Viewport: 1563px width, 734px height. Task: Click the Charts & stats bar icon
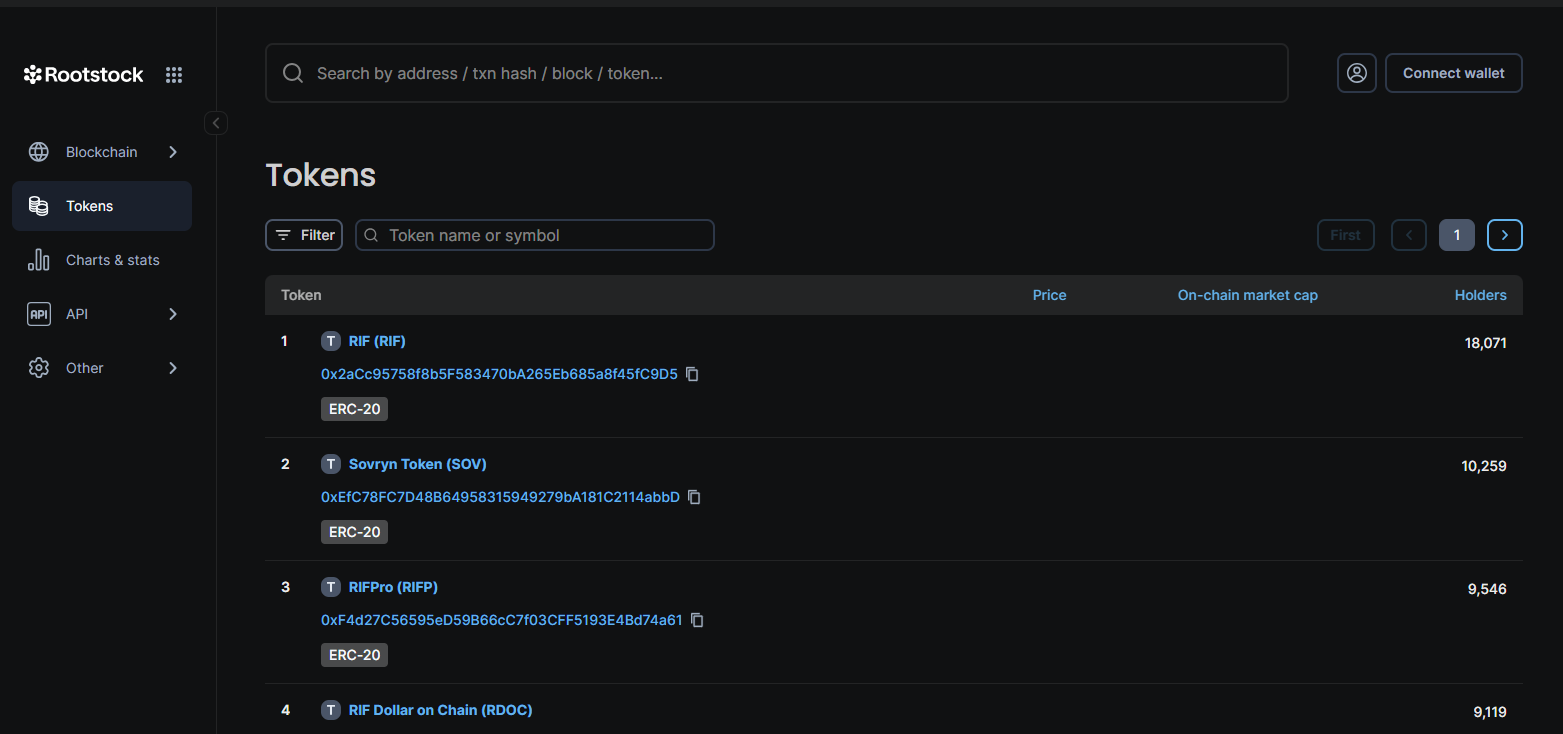click(39, 260)
